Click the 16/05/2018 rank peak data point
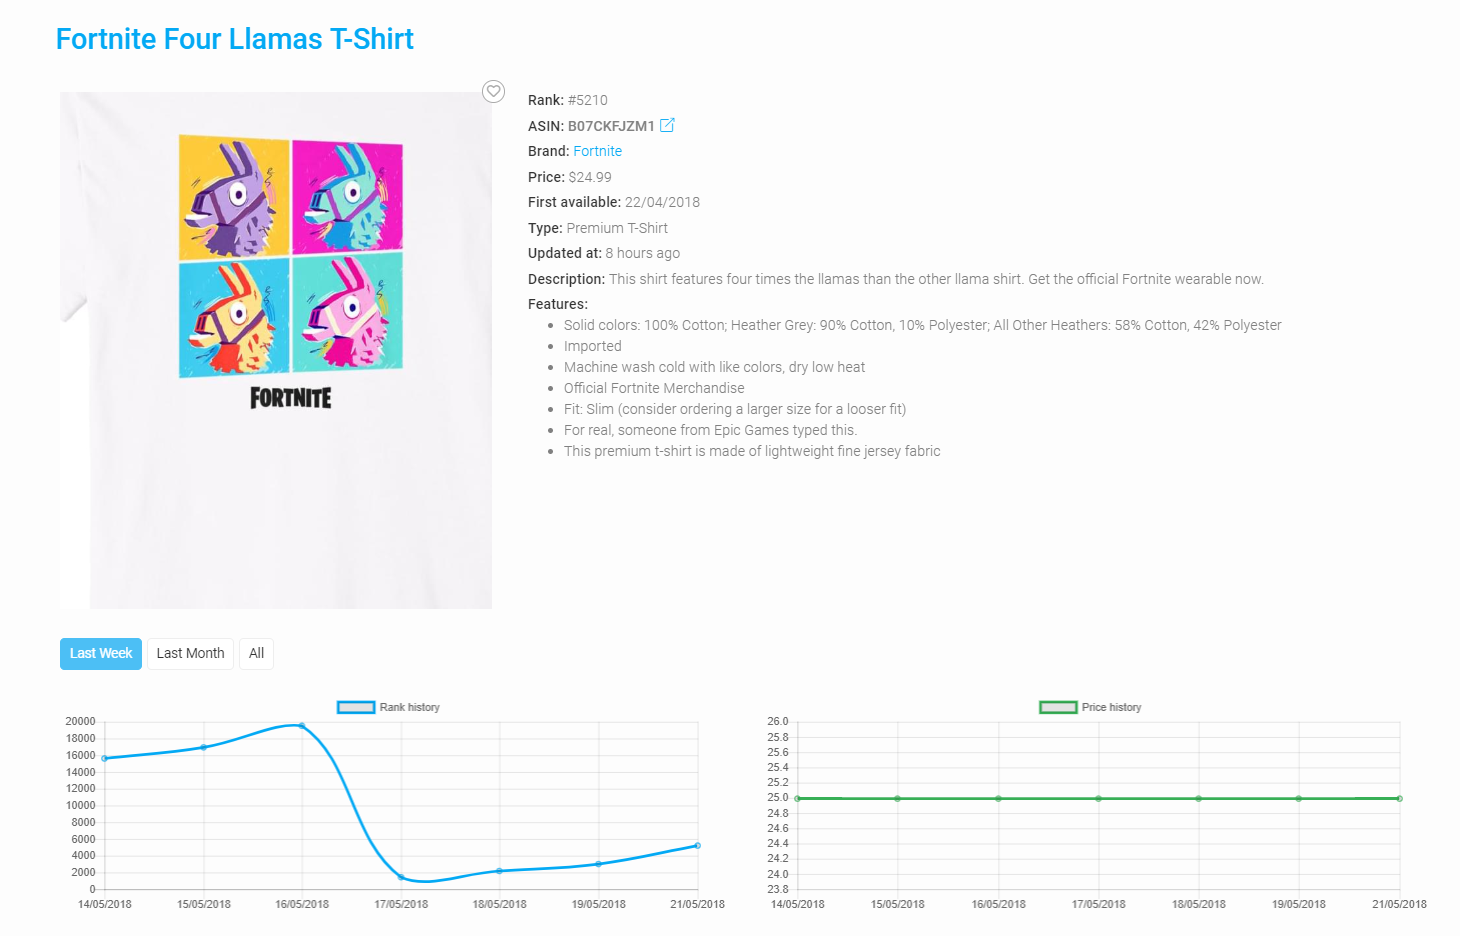 [302, 726]
